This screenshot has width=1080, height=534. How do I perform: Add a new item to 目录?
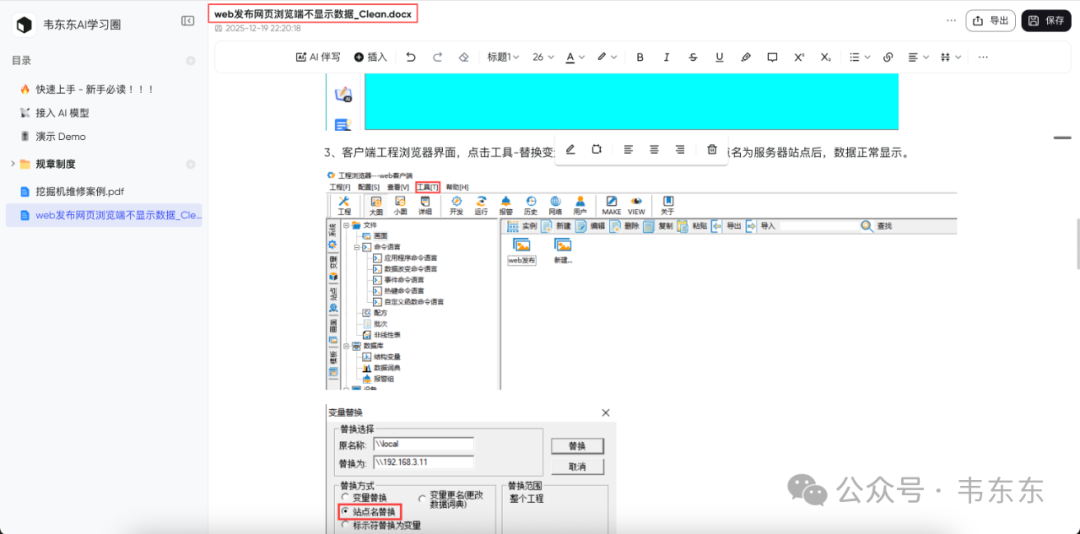pos(191,61)
